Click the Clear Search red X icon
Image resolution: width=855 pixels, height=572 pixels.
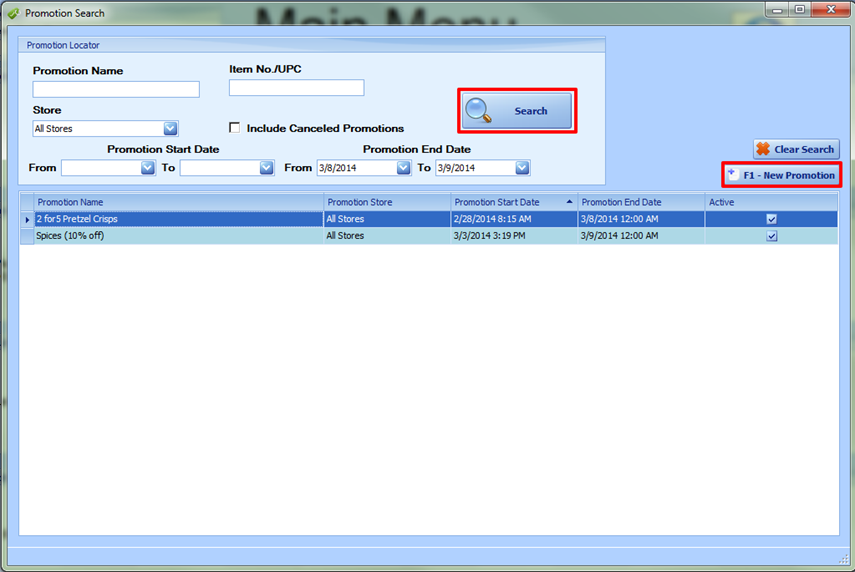pyautogui.click(x=763, y=149)
